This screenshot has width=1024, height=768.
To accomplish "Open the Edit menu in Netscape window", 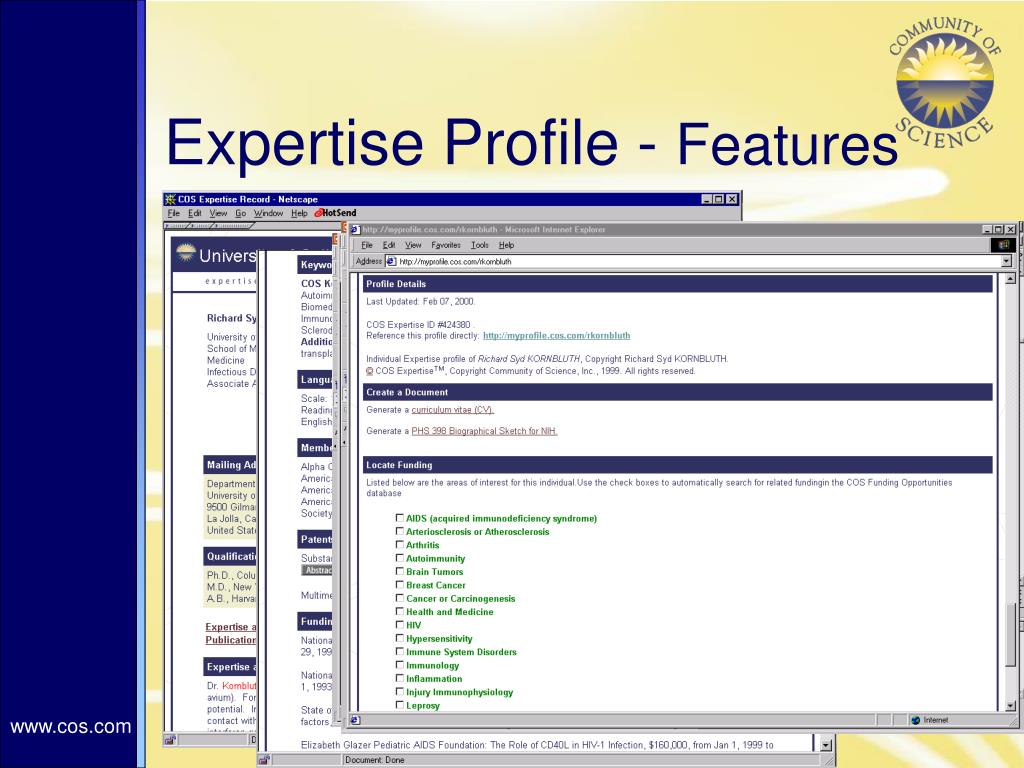I will pyautogui.click(x=195, y=214).
